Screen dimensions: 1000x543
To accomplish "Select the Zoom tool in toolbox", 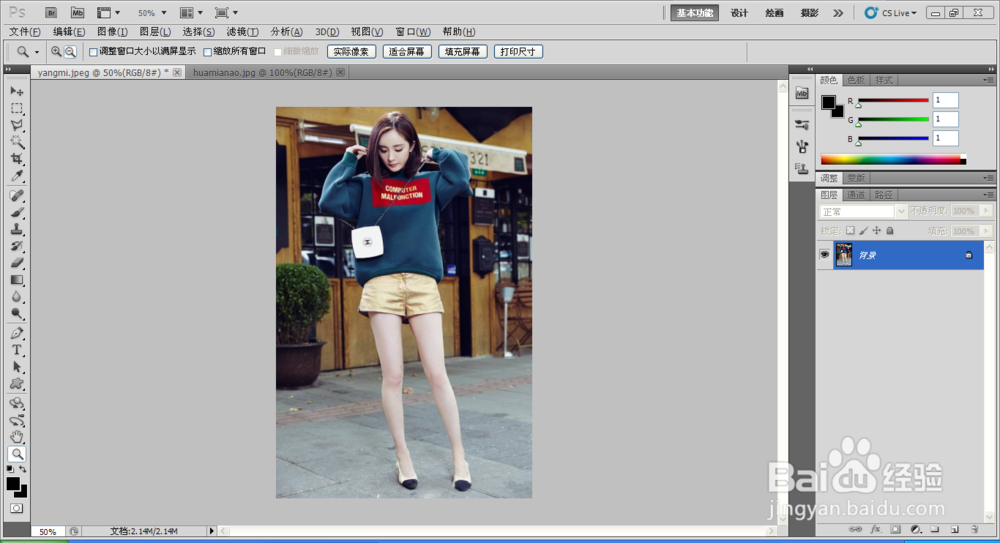I will pos(17,454).
